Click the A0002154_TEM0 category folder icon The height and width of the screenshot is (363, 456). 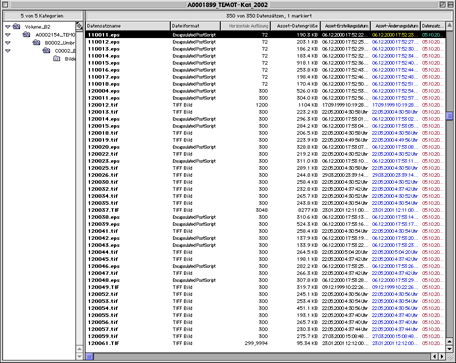(27, 34)
